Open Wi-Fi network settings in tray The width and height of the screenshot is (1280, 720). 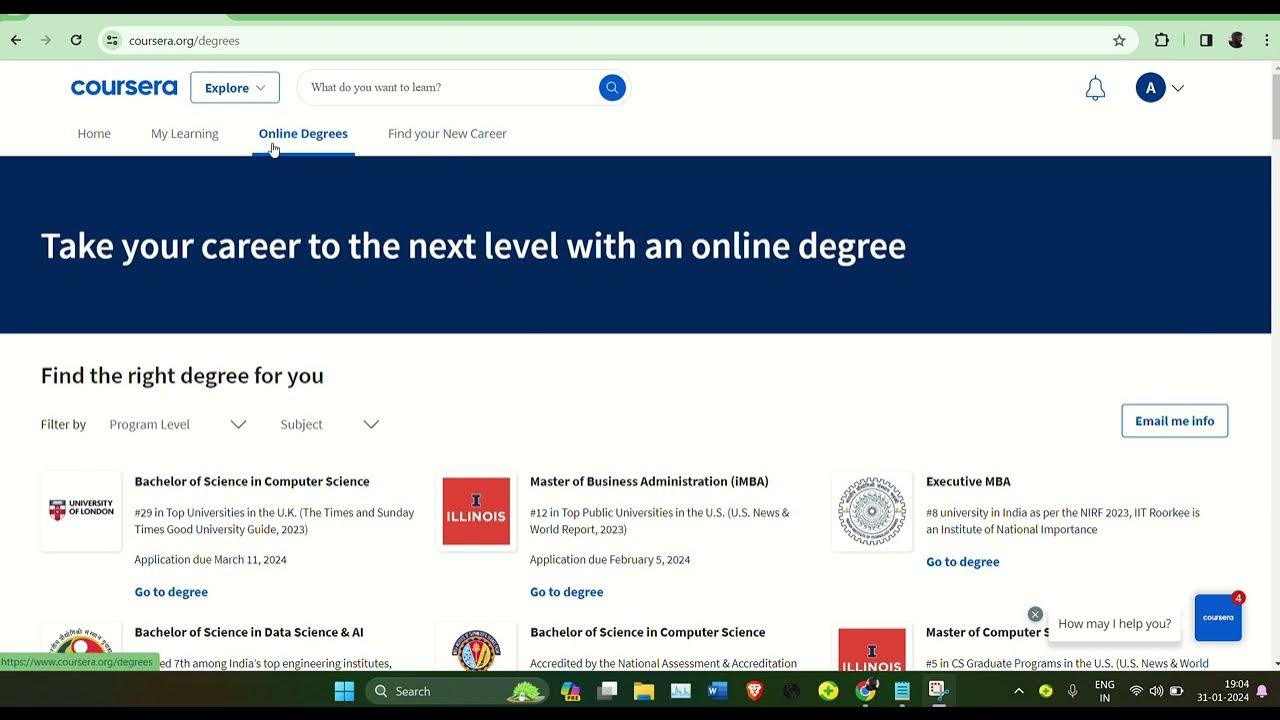click(x=1136, y=691)
